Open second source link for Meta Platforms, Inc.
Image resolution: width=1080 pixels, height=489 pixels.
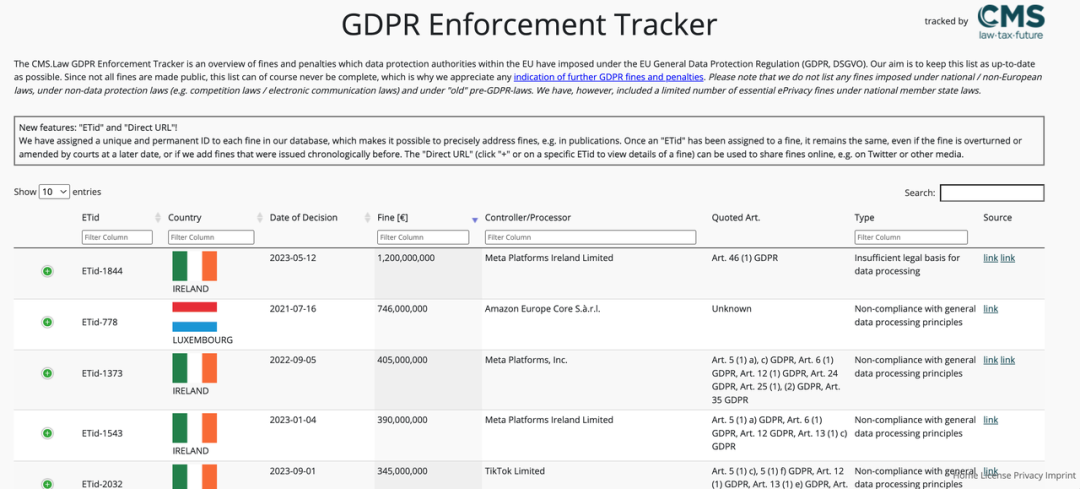pos(1008,360)
